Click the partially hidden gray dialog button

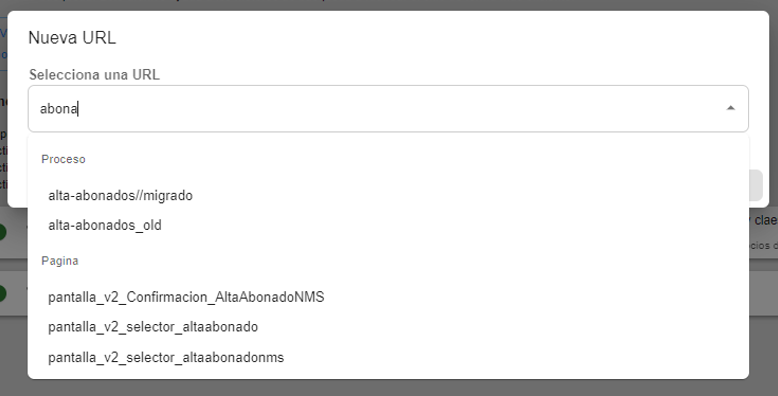tap(756, 185)
